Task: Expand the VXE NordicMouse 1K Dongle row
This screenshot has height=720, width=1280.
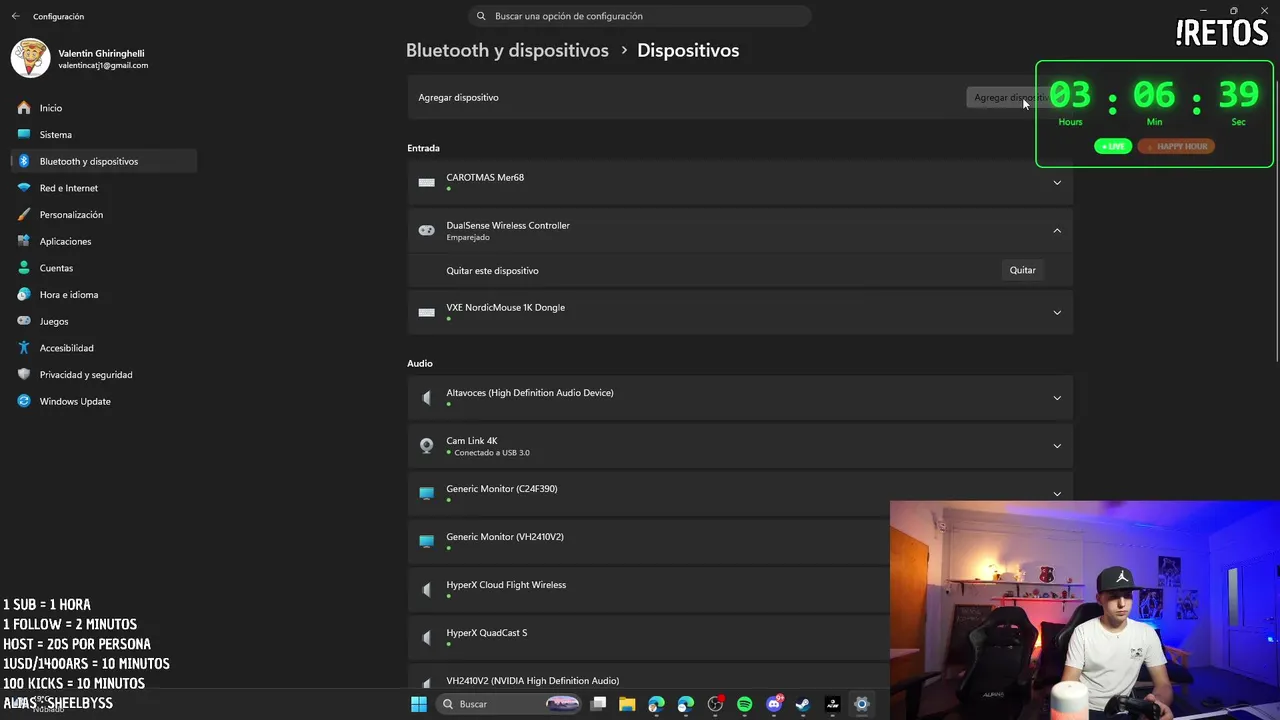Action: tap(740, 312)
